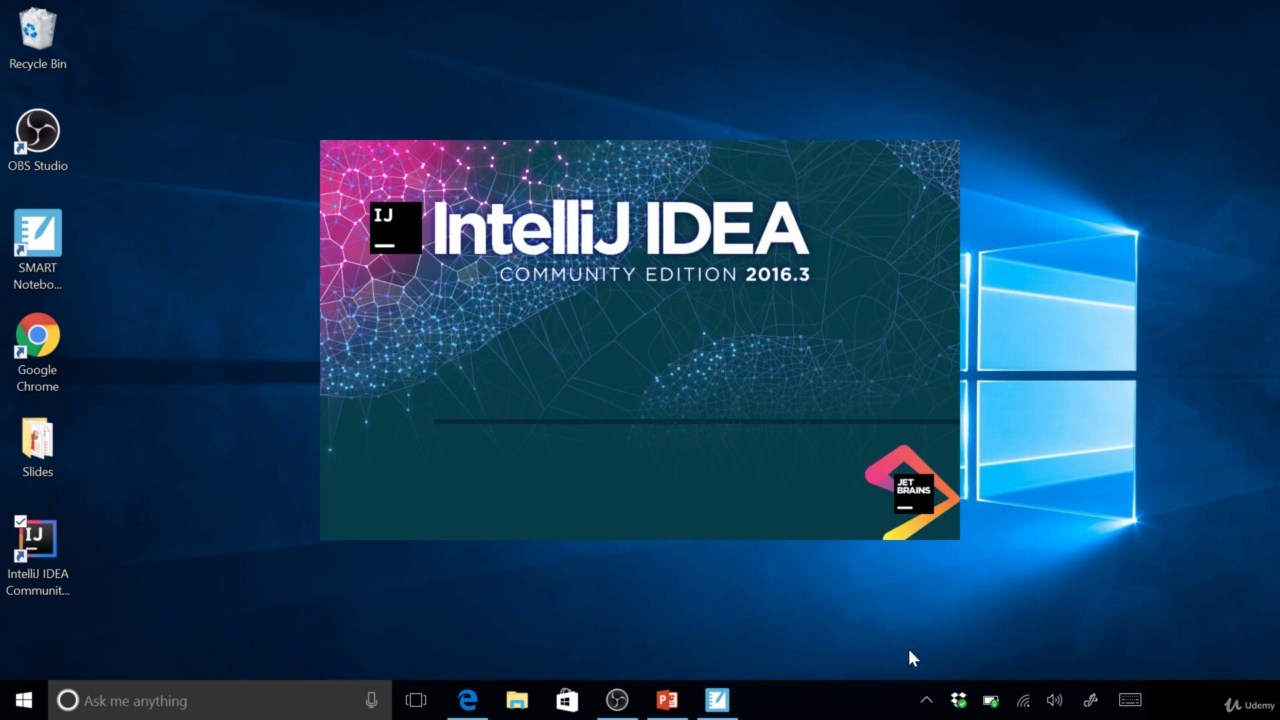This screenshot has width=1280, height=720.
Task: Click the Cortana 'Ask me anything' search box
Action: (220, 700)
